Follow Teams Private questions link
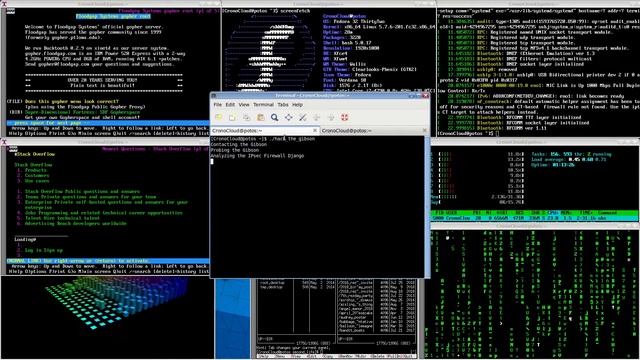The width and height of the screenshot is (640, 360). pos(90,197)
